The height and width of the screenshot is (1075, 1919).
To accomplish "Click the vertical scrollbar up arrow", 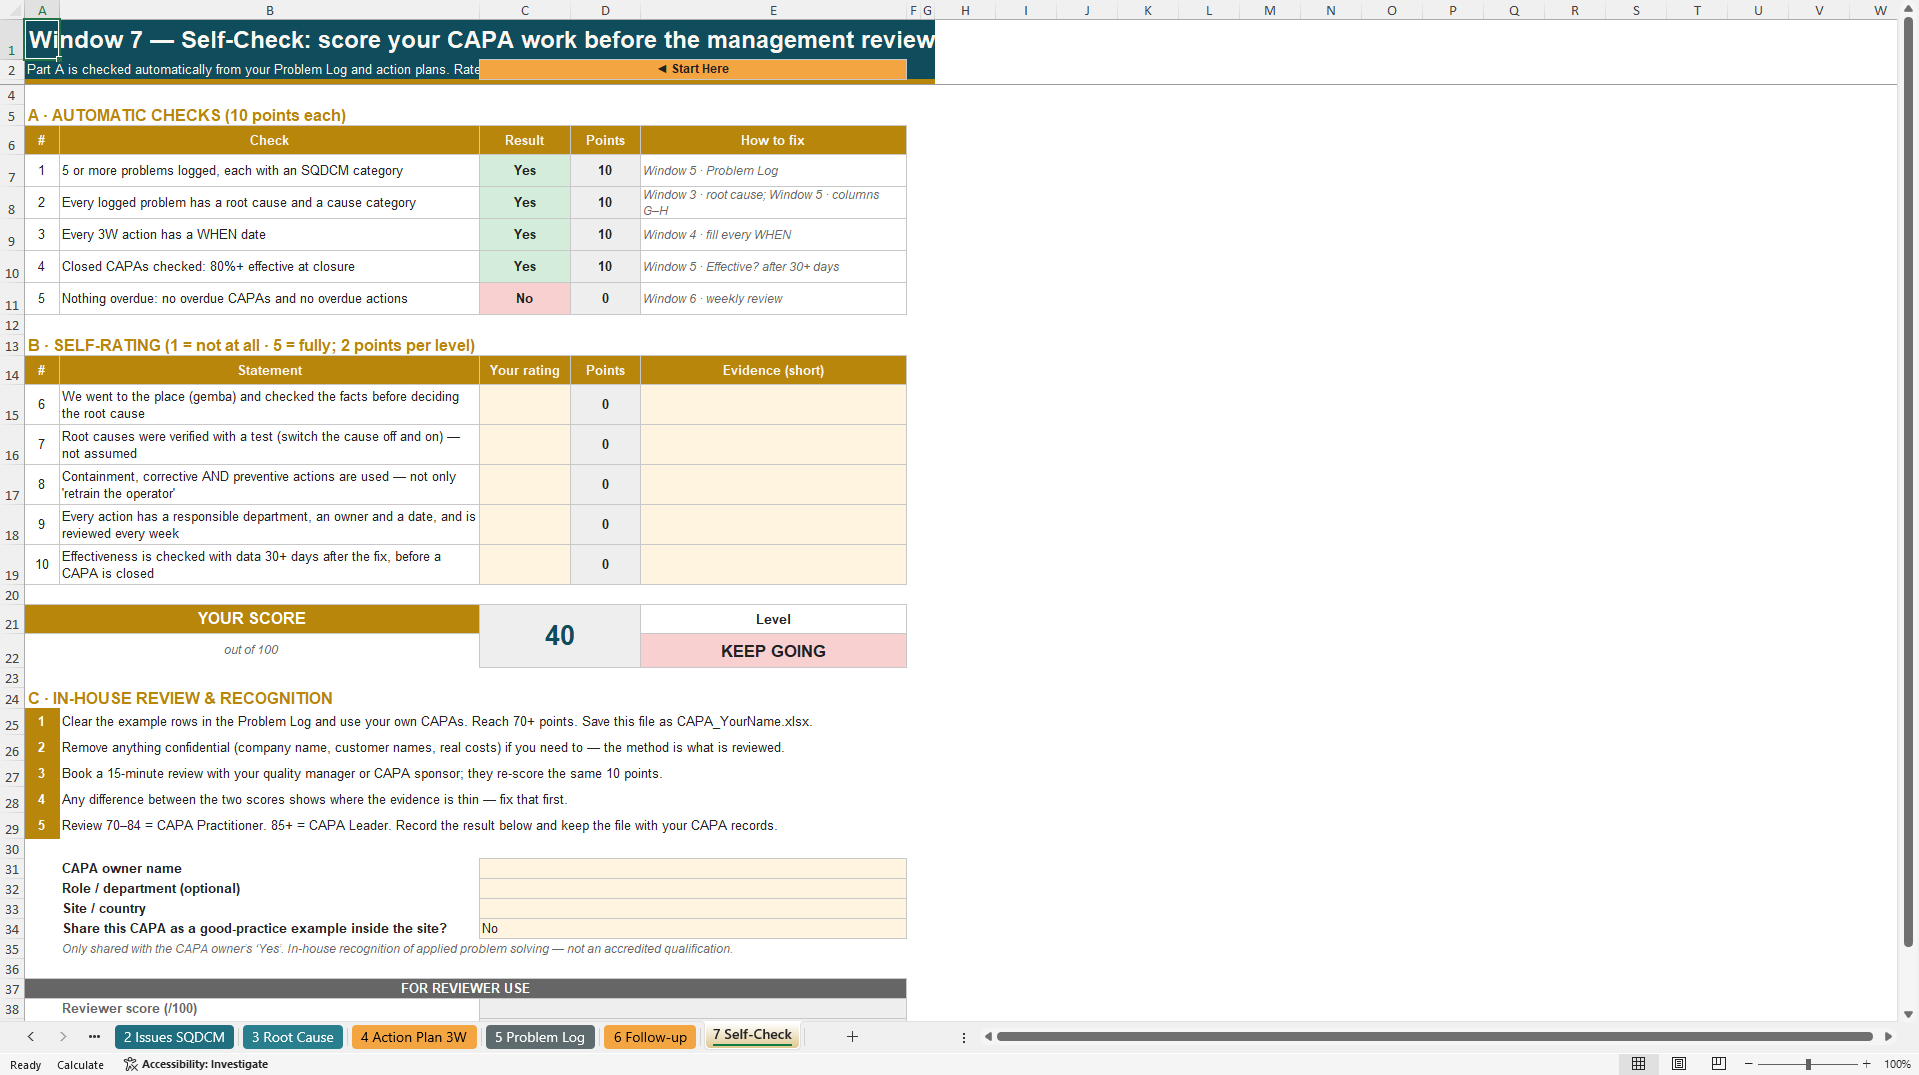I will click(1908, 8).
